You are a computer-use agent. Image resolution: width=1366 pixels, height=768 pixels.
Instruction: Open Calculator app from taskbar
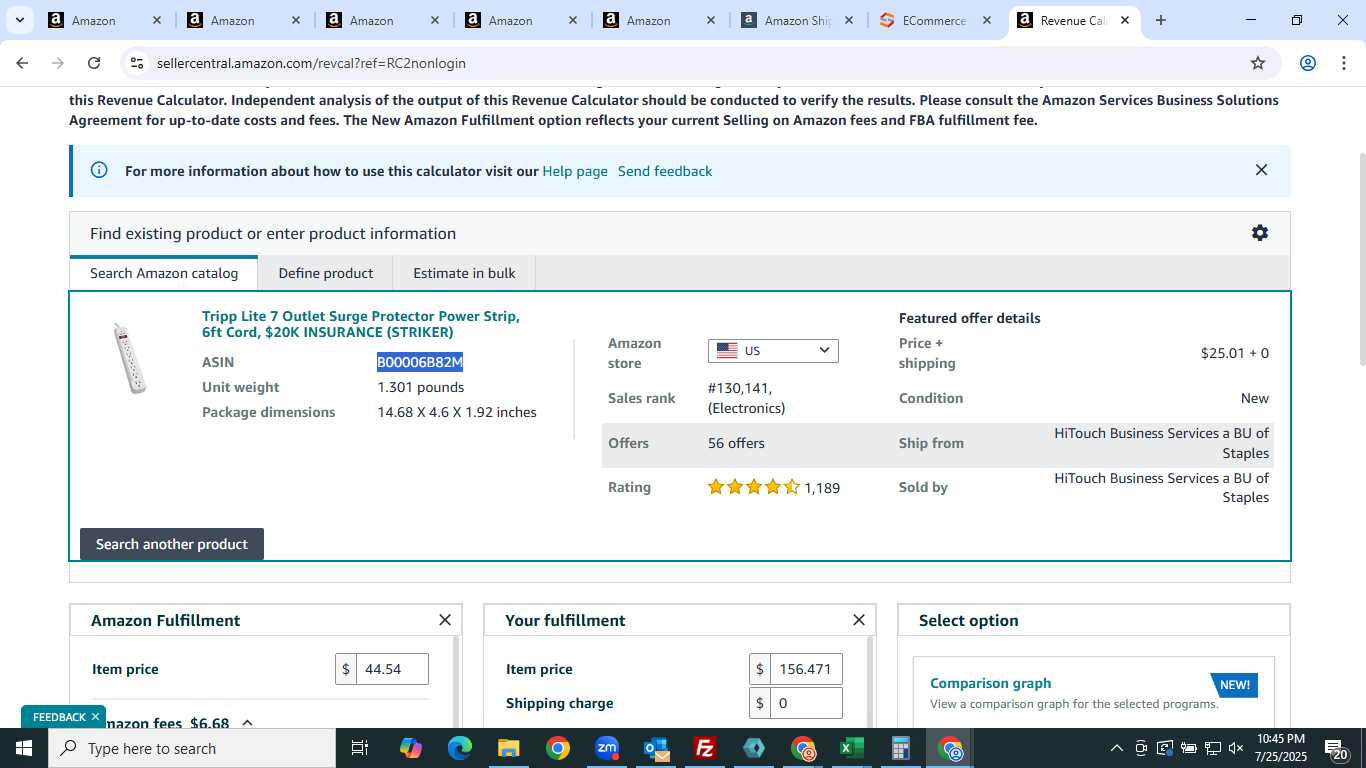click(901, 748)
